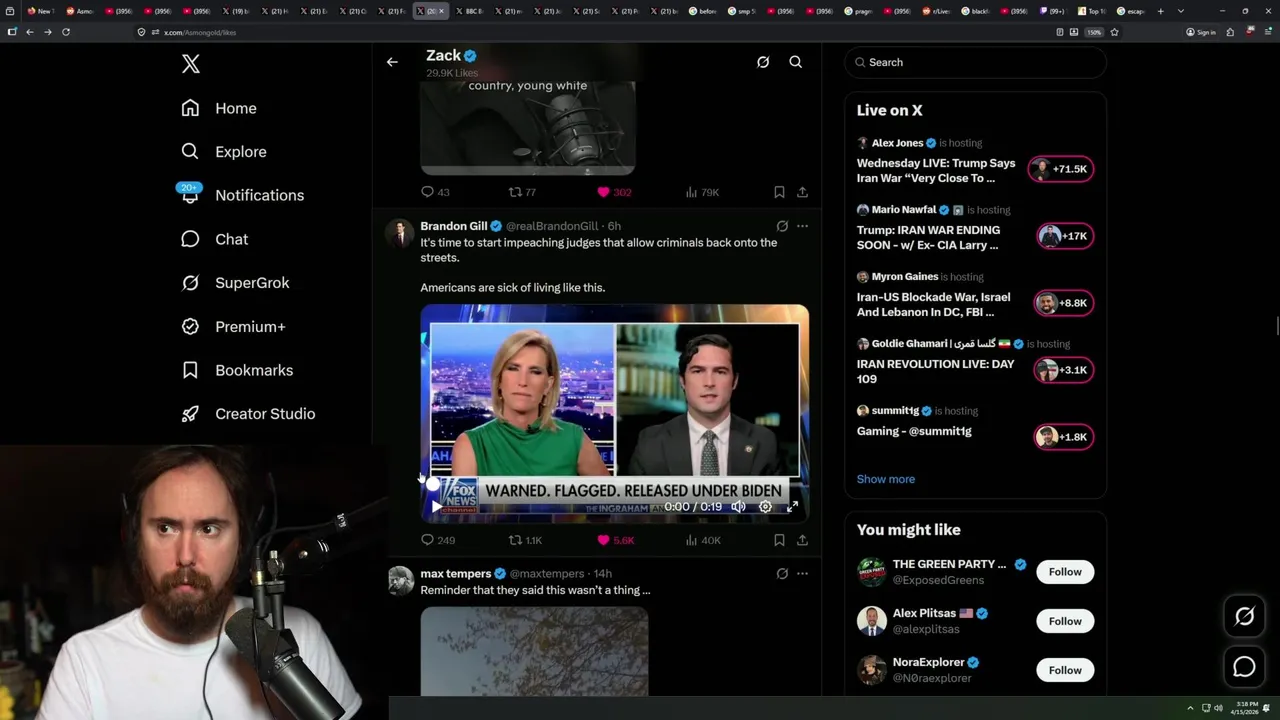1280x720 pixels.
Task: Click browser back navigation arrow
Action: 30,32
